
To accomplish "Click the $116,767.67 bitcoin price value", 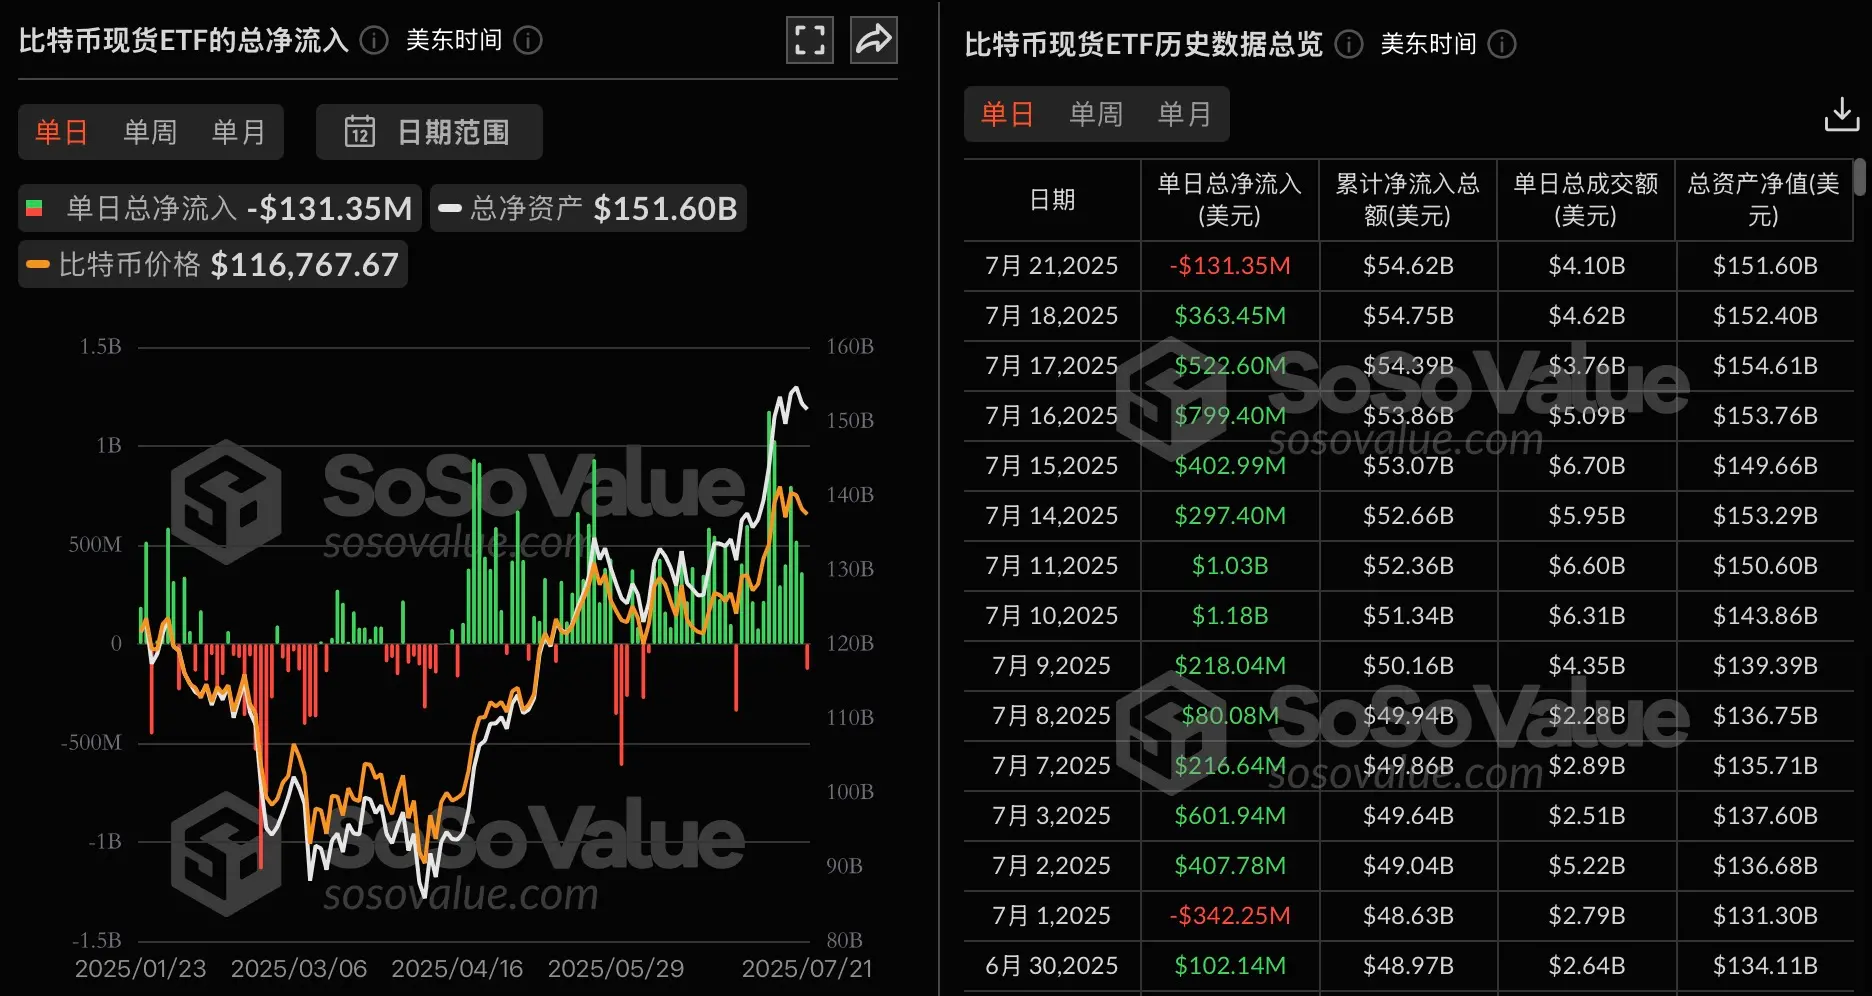I will (305, 264).
